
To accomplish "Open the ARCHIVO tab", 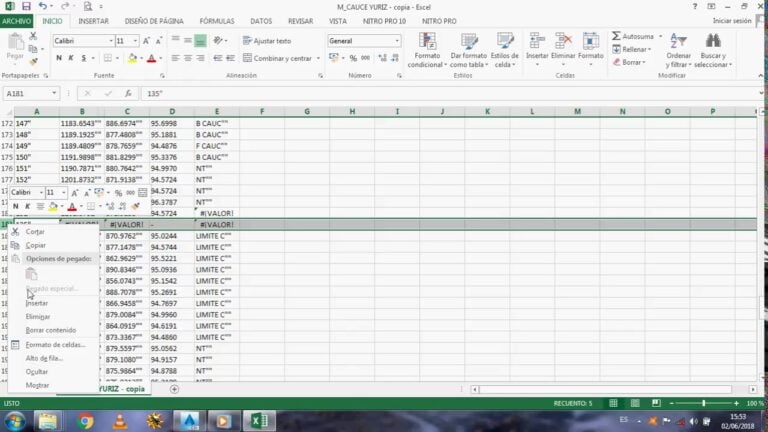I will (x=16, y=21).
